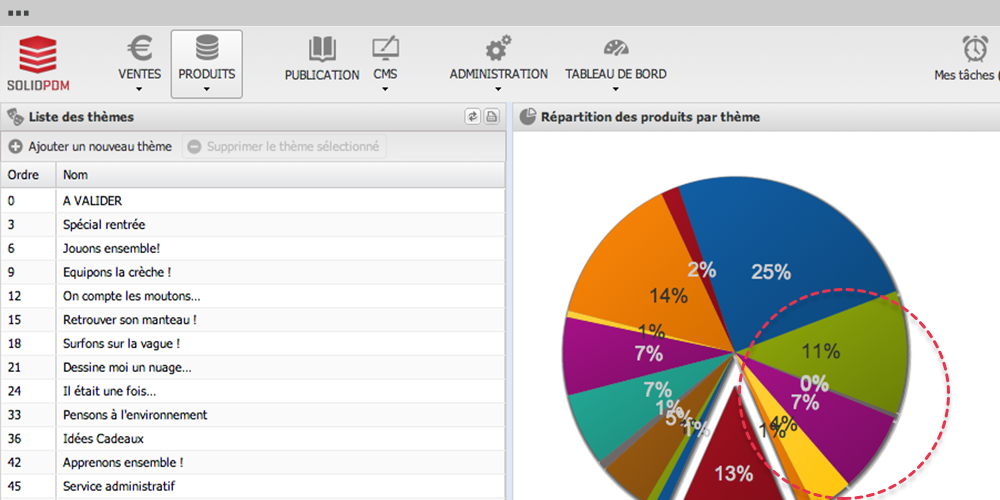The image size is (1000, 500).
Task: Select the Produits database icon
Action: 207,48
